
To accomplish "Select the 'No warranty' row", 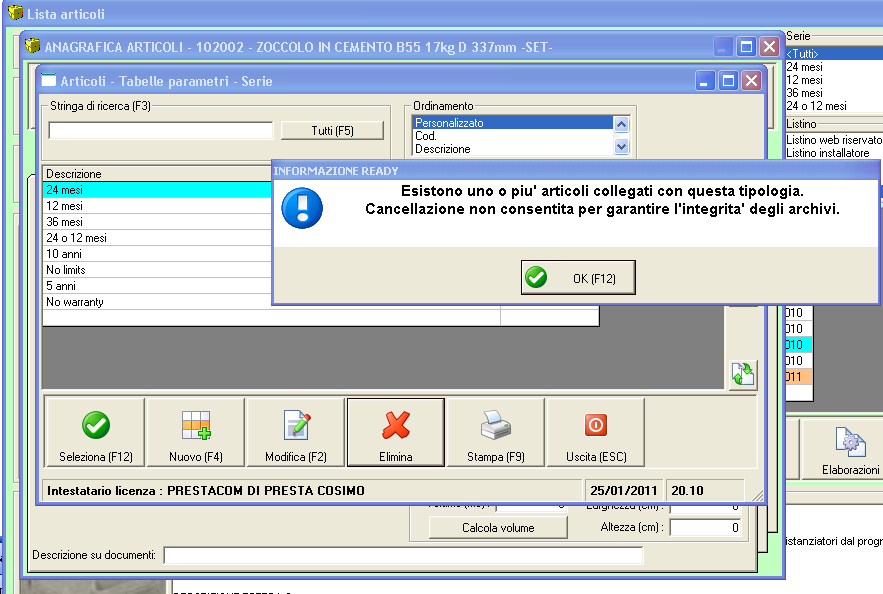I will 157,302.
